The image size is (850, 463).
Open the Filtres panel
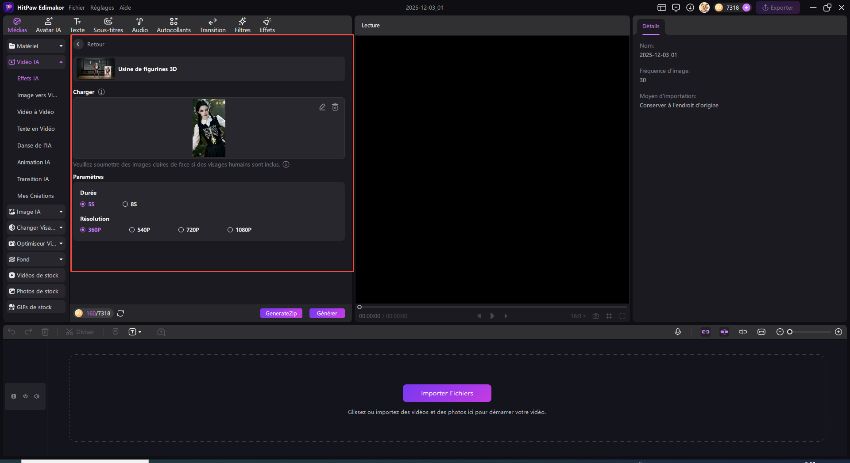(x=241, y=24)
